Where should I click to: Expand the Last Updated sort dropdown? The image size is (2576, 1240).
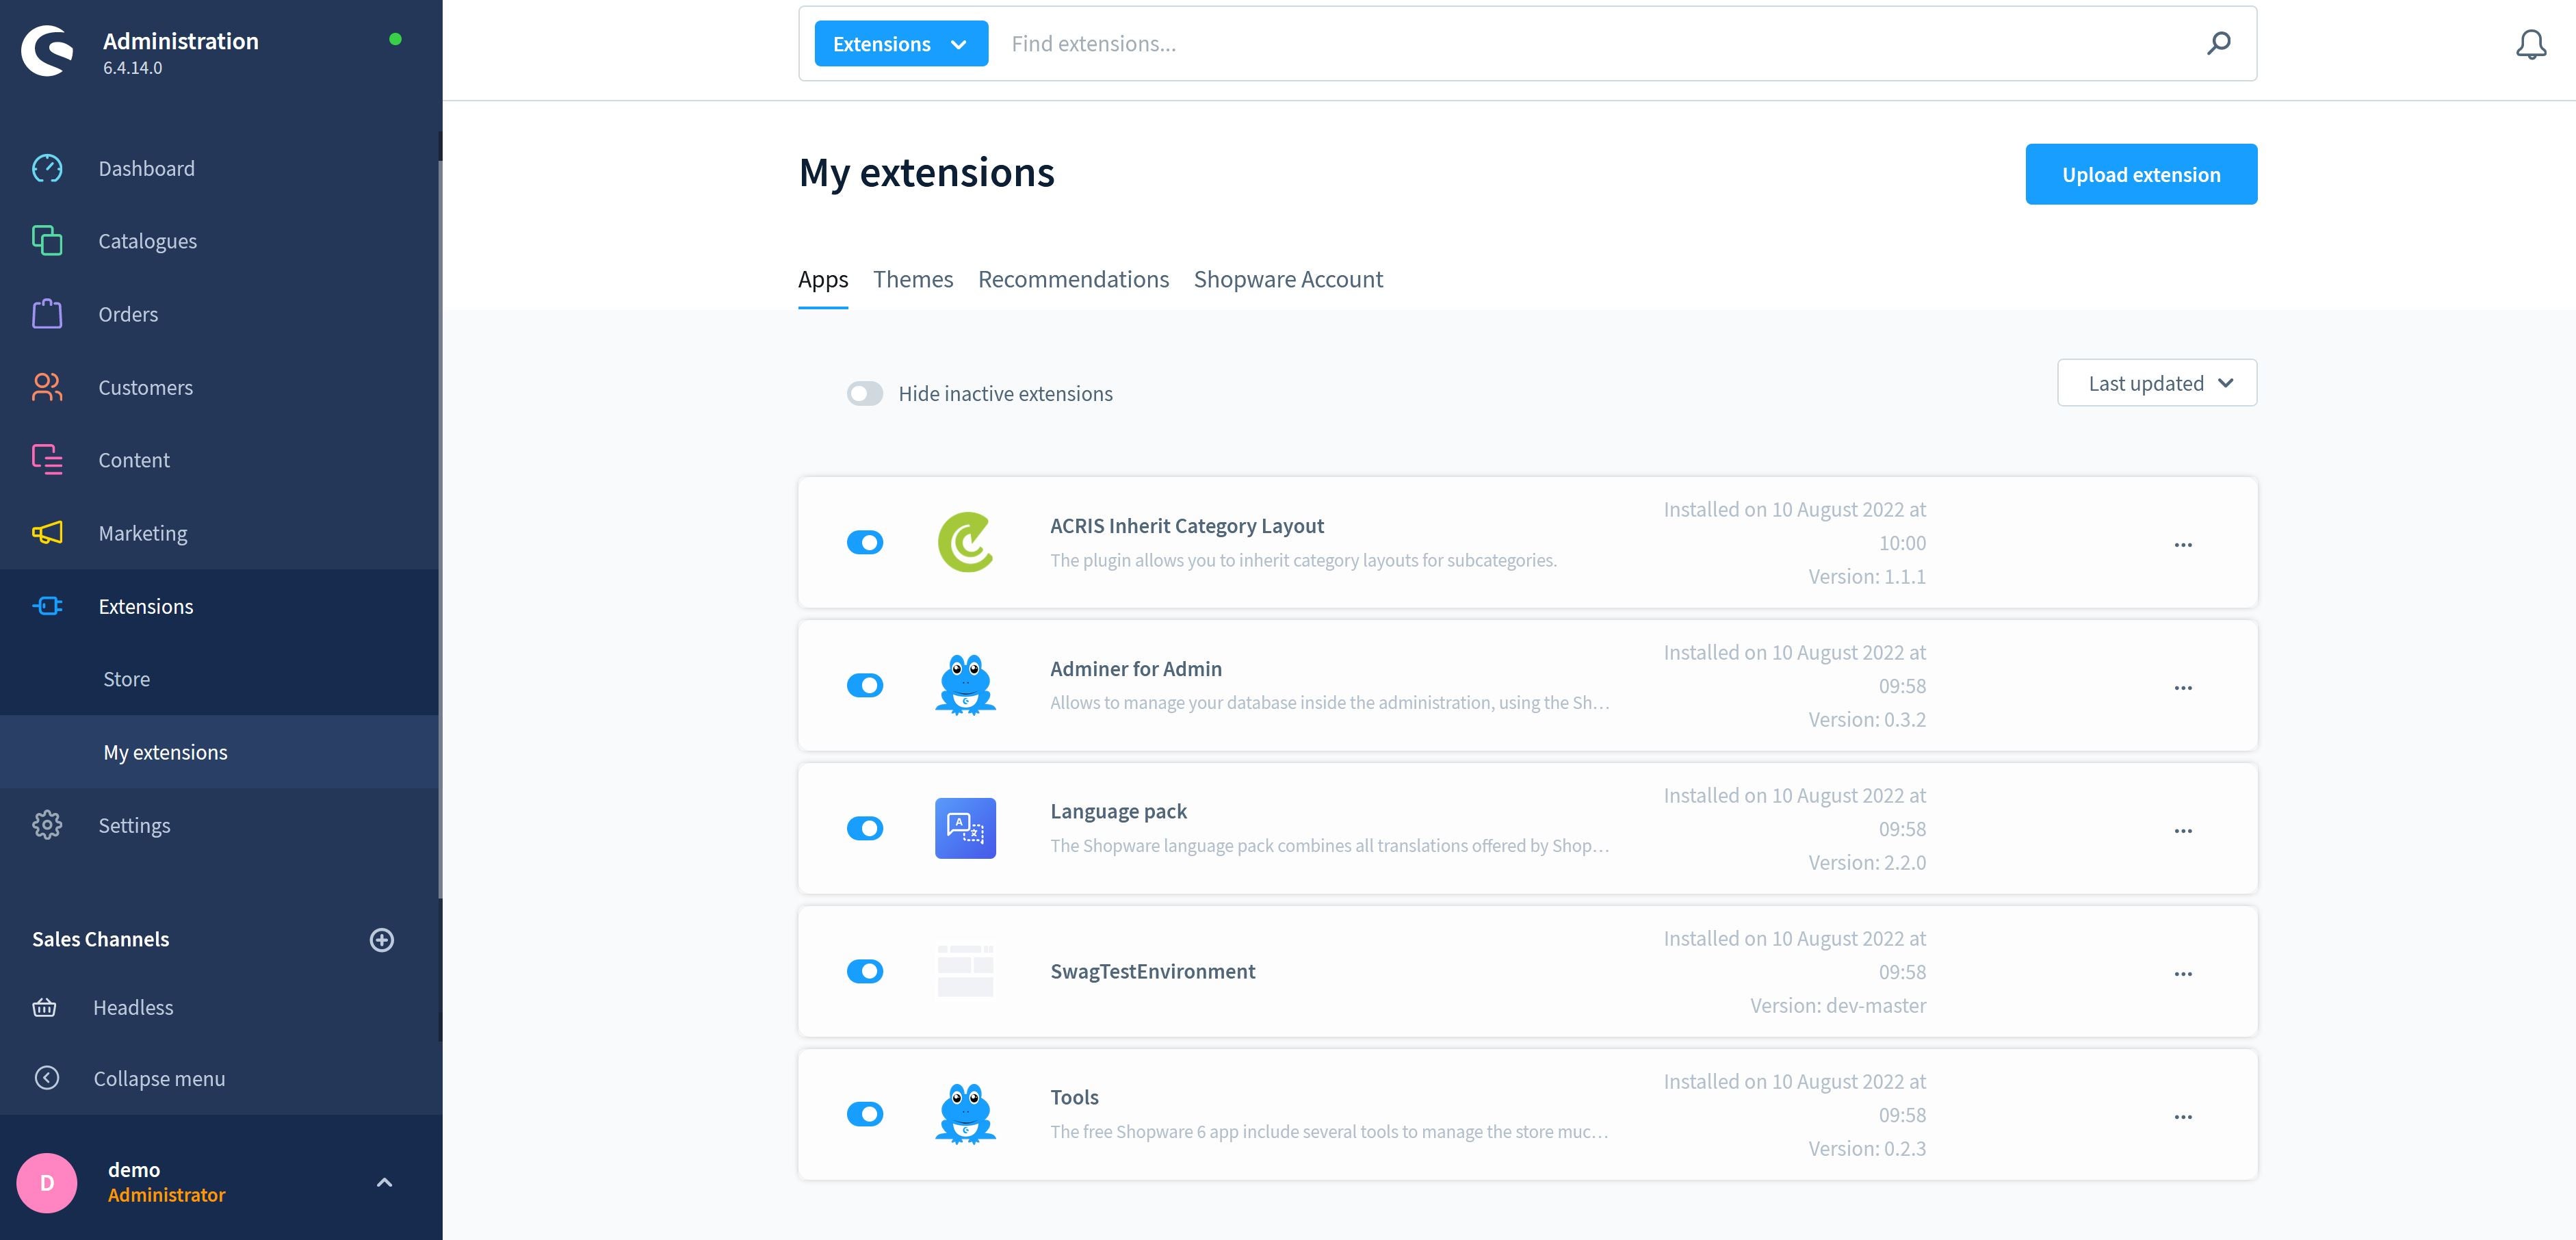pos(2157,383)
